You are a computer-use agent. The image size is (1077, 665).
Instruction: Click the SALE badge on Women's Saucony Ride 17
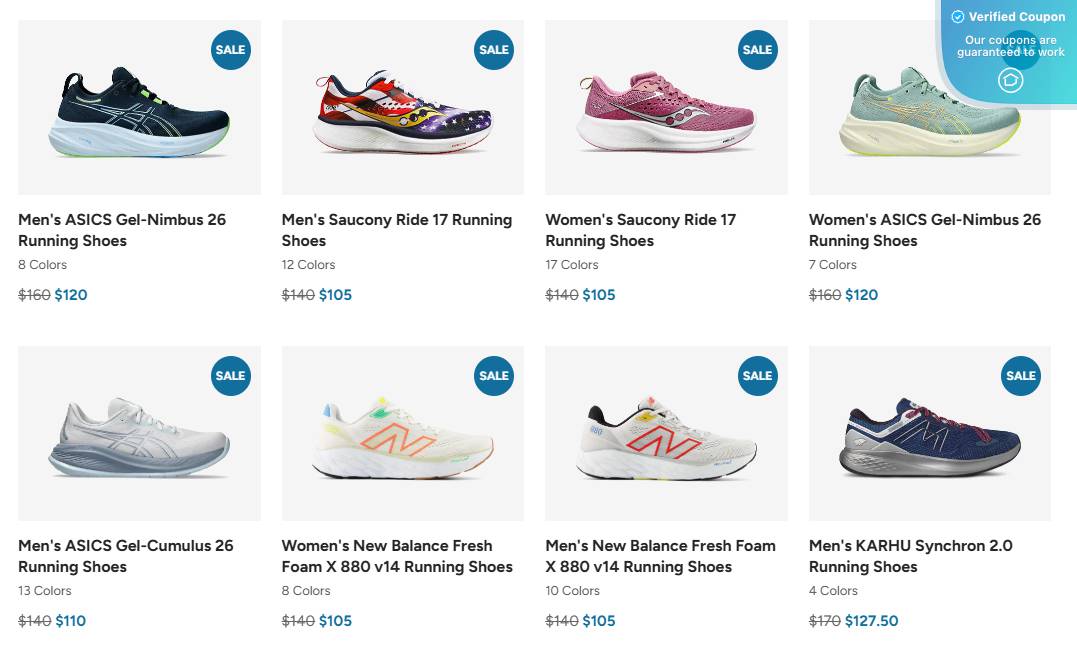pyautogui.click(x=757, y=49)
